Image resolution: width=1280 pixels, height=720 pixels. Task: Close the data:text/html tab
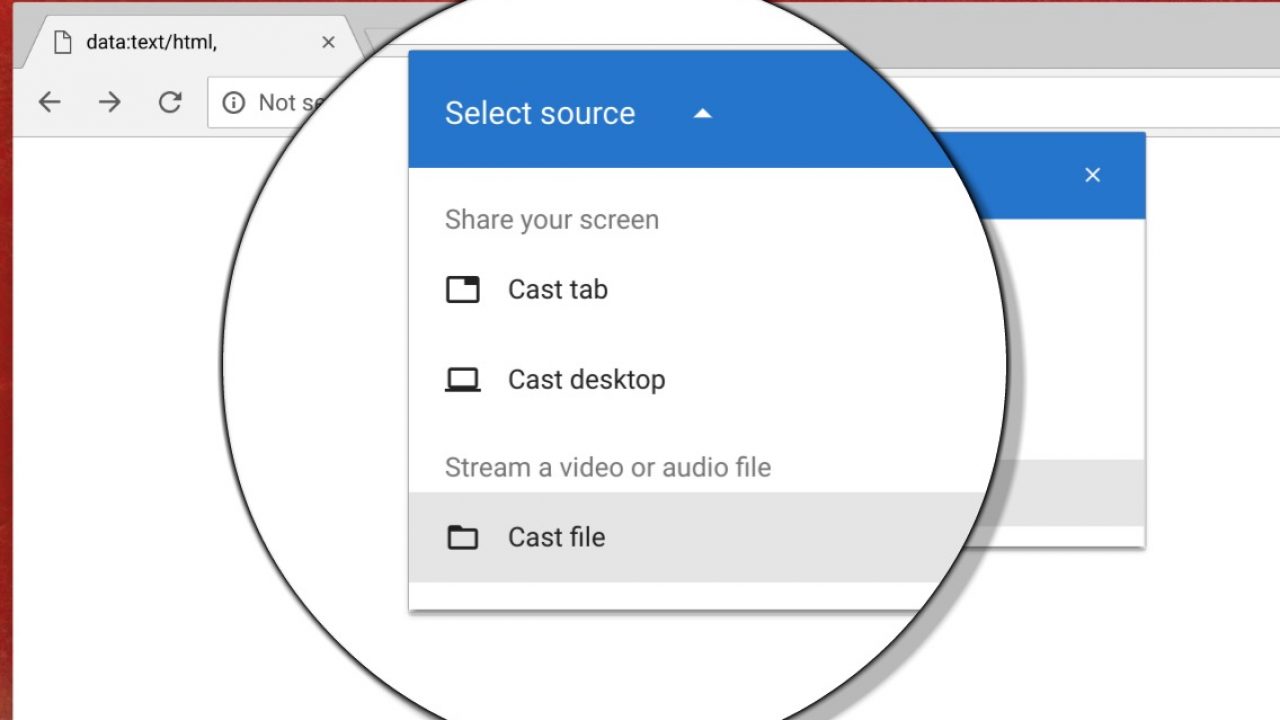point(328,43)
